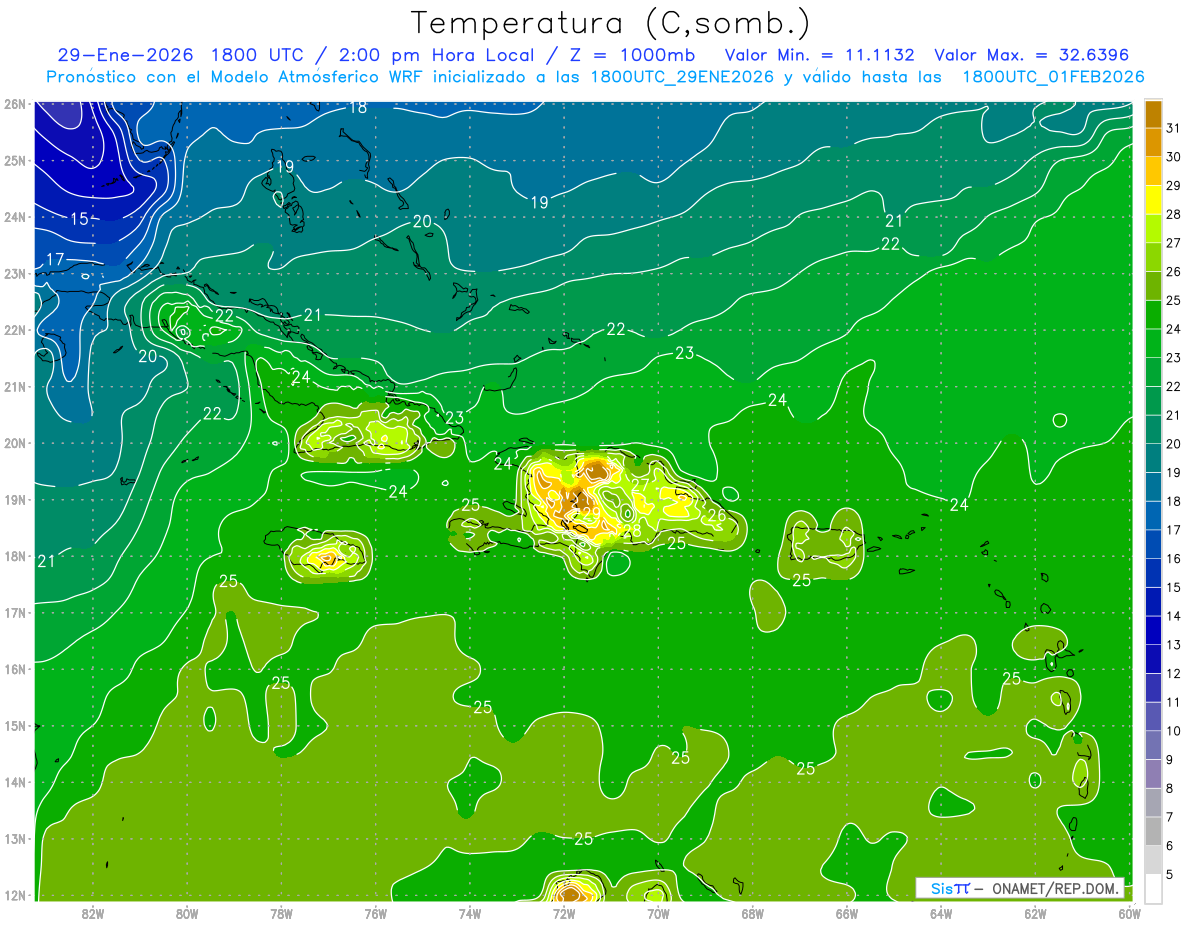Screen dimensions: 1200x927
Task: Click the "72W" longitude axis label
Action: [564, 913]
